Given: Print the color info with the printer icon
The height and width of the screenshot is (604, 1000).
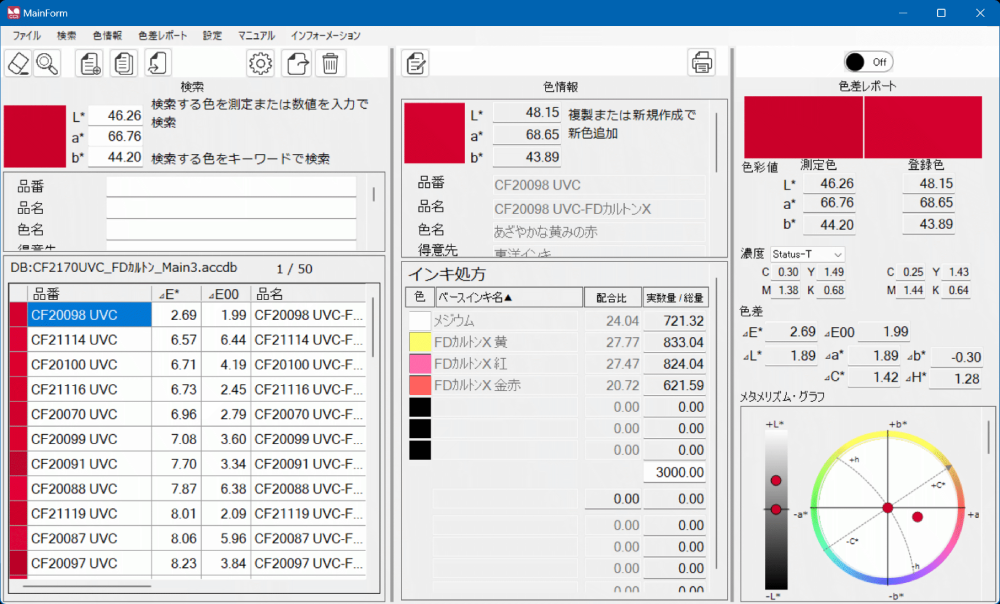Looking at the screenshot, I should pyautogui.click(x=702, y=61).
